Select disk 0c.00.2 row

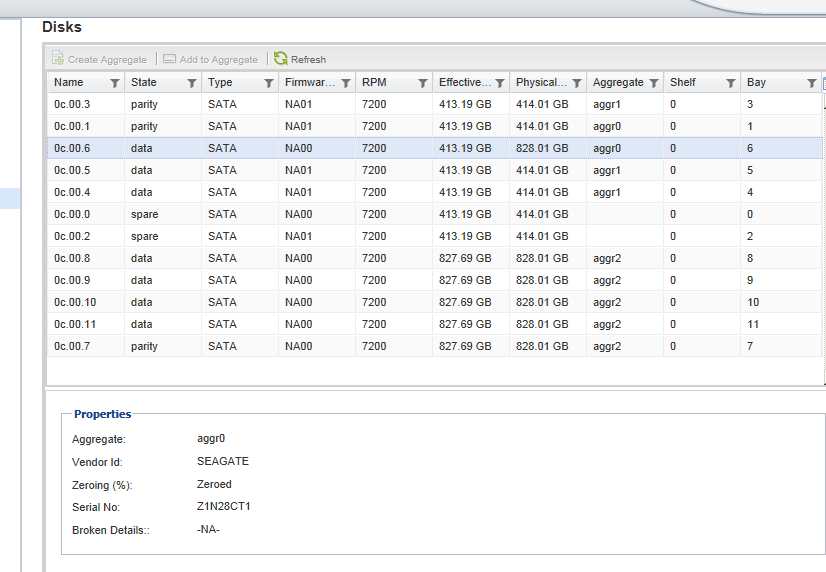tap(435, 236)
